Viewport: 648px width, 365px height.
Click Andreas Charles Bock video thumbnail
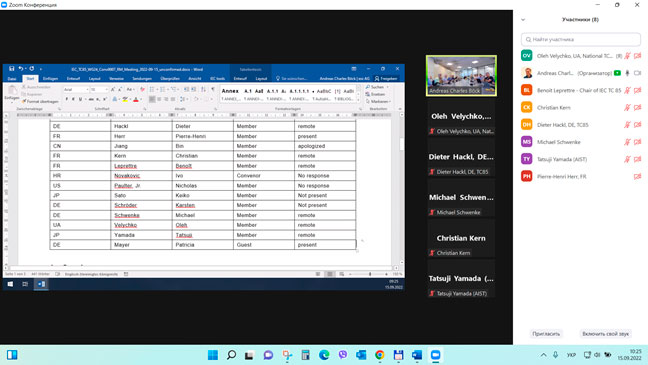pyautogui.click(x=461, y=76)
